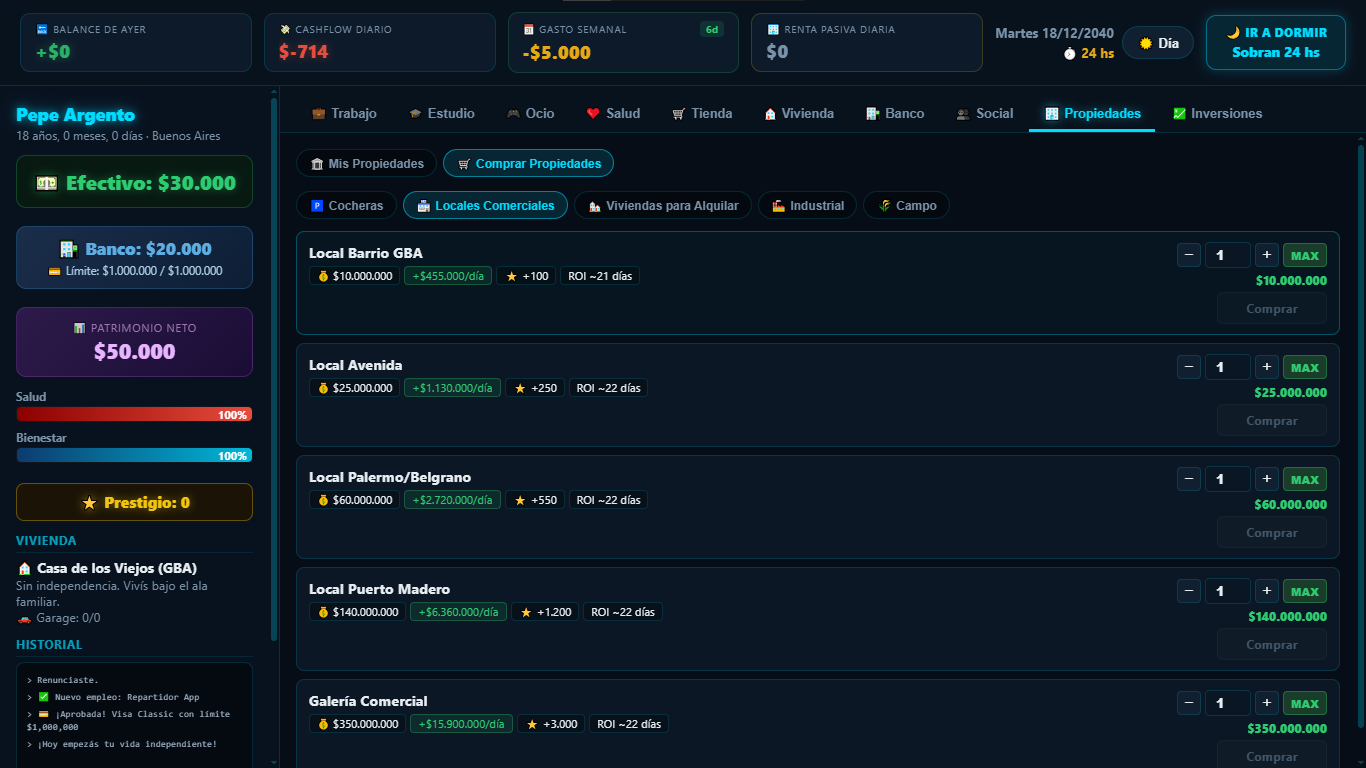Screen dimensions: 1366x768
Task: Click the 24 hs stopwatch icon
Action: point(1069,54)
